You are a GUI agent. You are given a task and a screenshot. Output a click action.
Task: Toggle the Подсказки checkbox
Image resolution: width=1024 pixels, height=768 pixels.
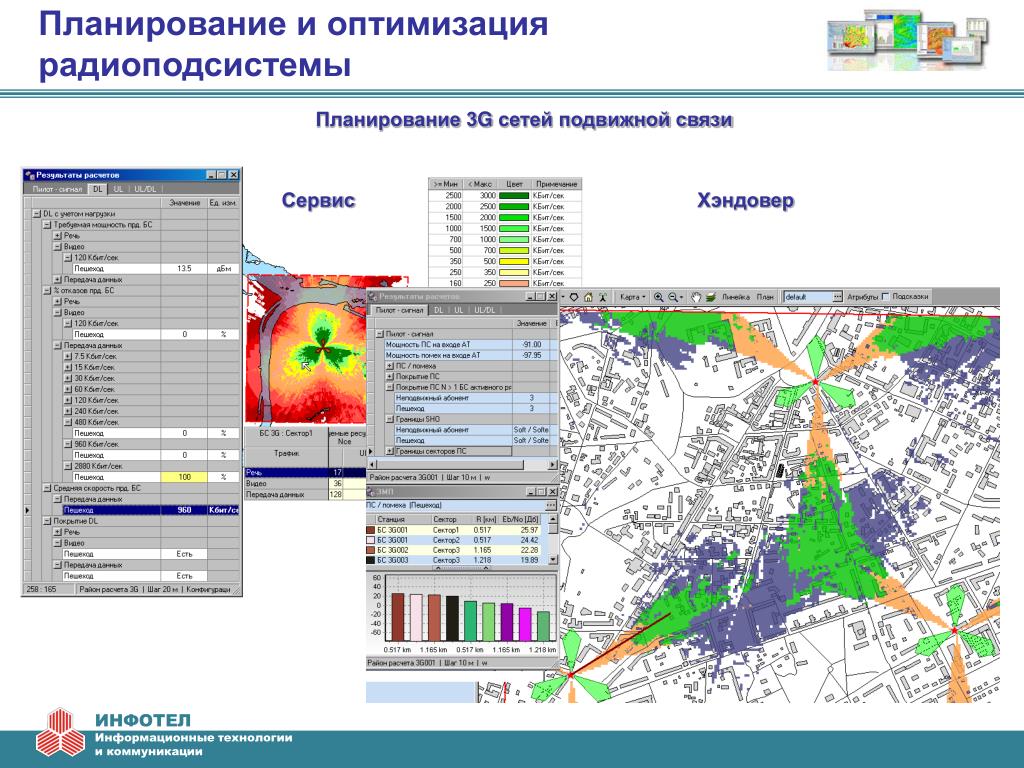[886, 296]
